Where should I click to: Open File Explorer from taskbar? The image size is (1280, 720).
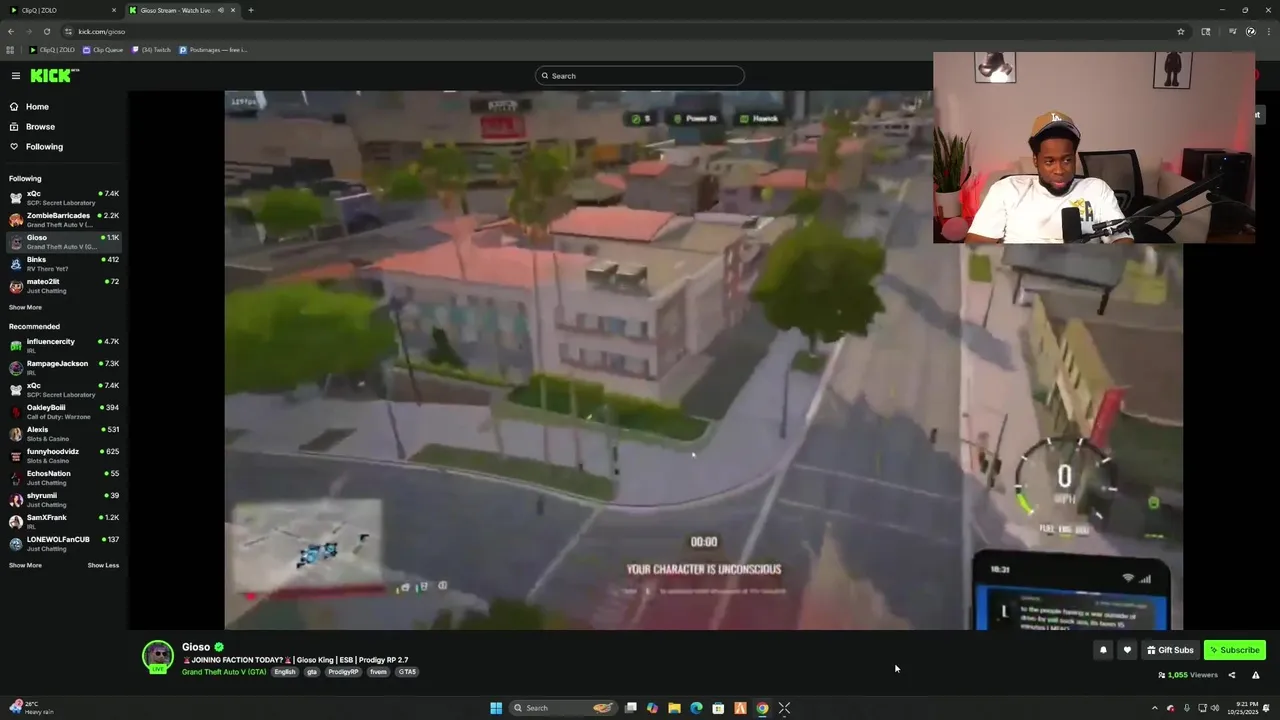pyautogui.click(x=674, y=708)
